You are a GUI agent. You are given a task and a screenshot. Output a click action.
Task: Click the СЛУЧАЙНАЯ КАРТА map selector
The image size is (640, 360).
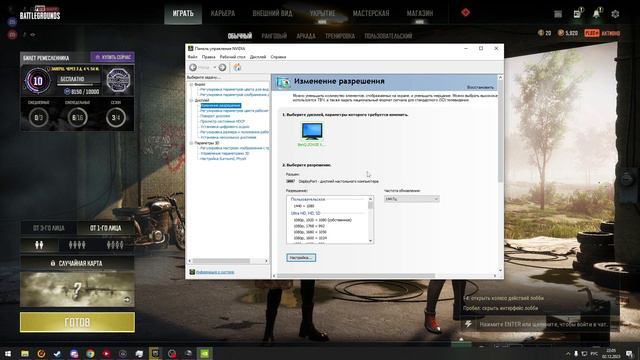coord(77,263)
